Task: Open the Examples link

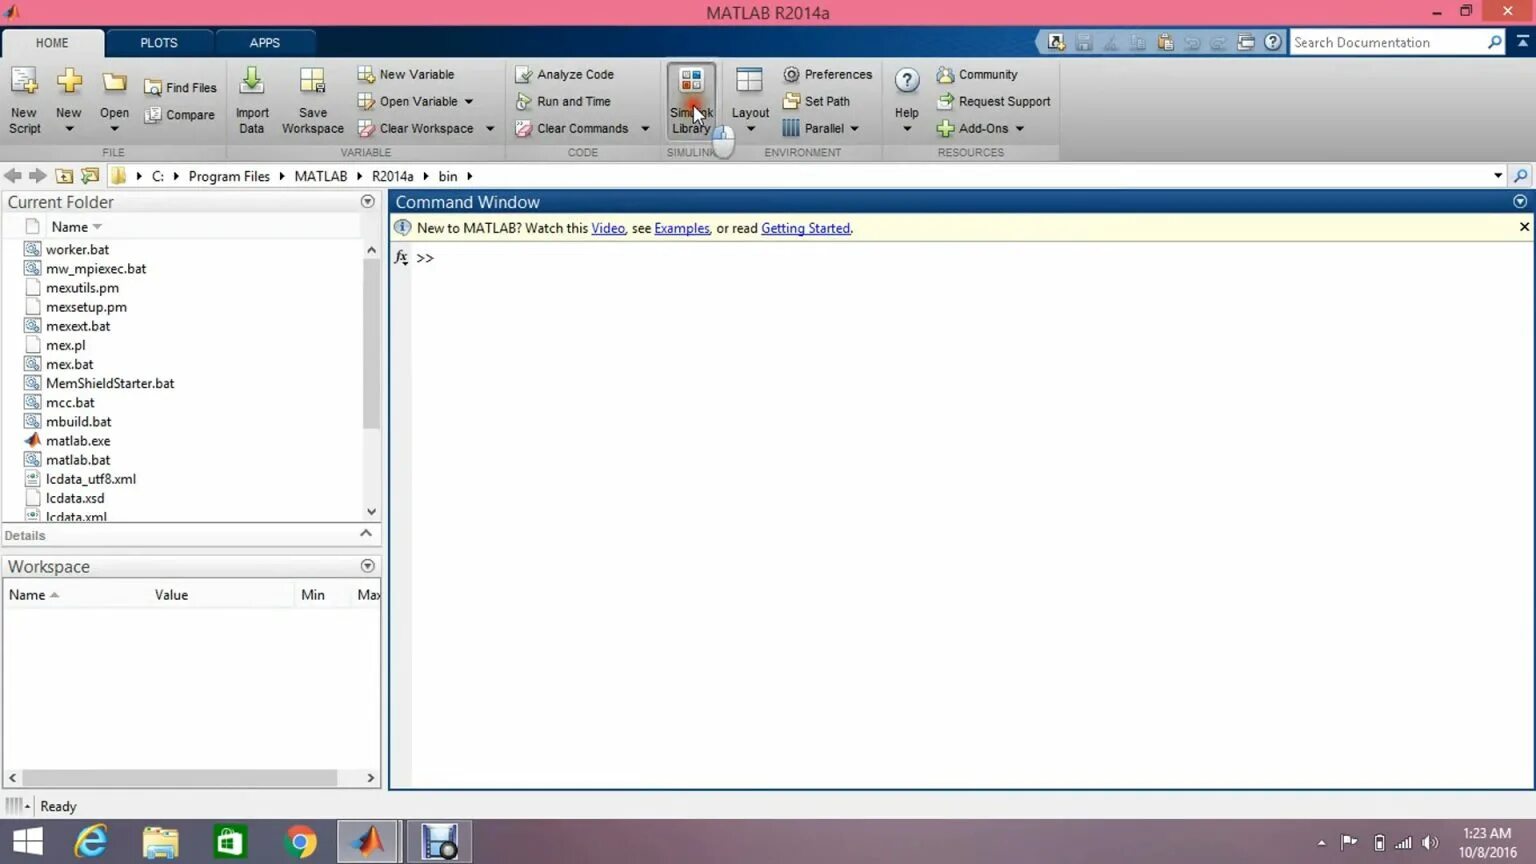Action: 681,228
